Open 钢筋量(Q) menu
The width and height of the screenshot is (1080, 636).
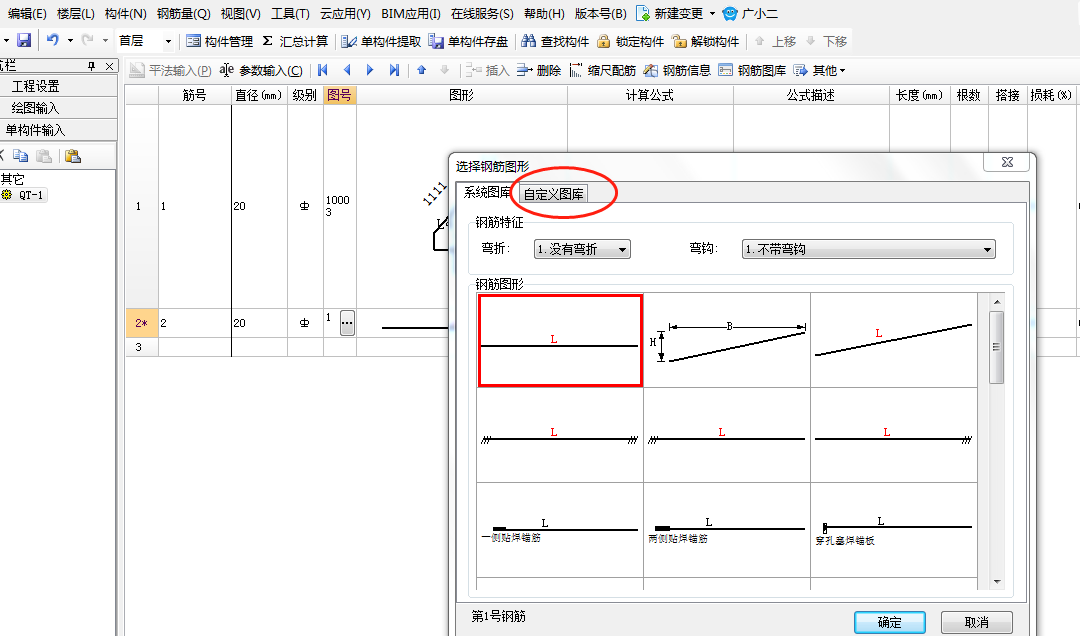click(x=183, y=14)
